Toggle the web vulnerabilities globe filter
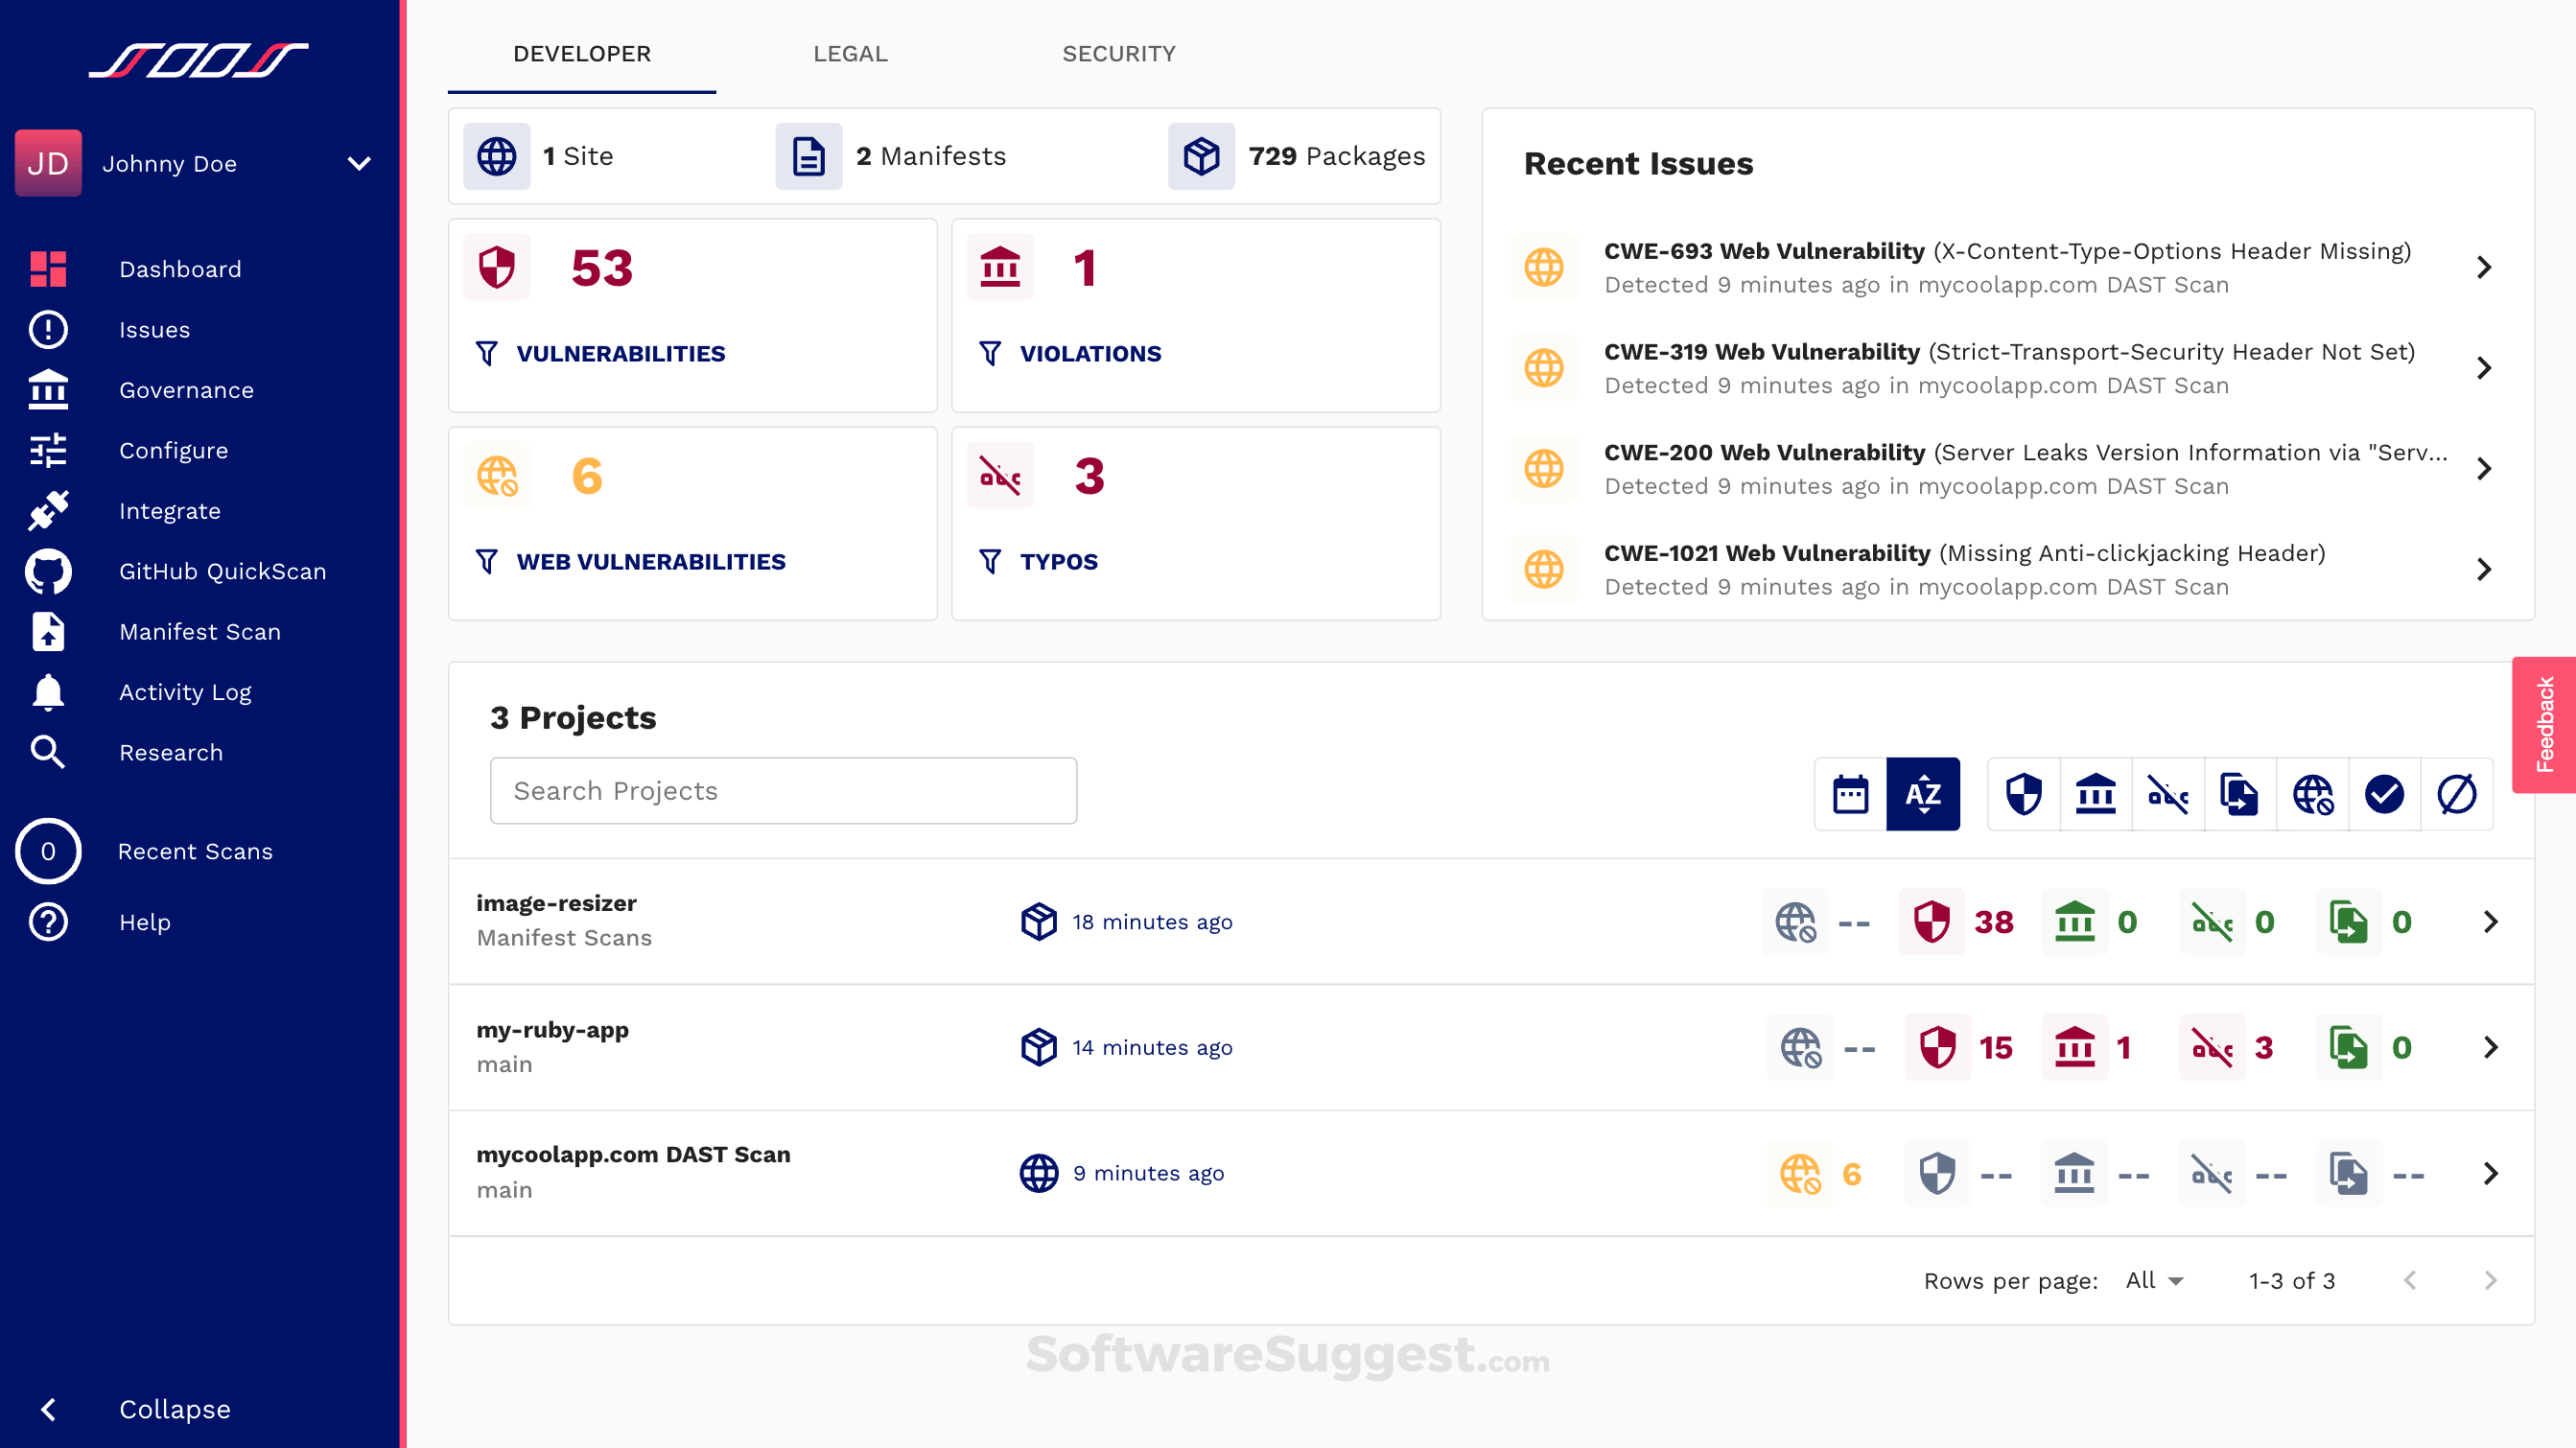2576x1448 pixels. click(x=2312, y=793)
